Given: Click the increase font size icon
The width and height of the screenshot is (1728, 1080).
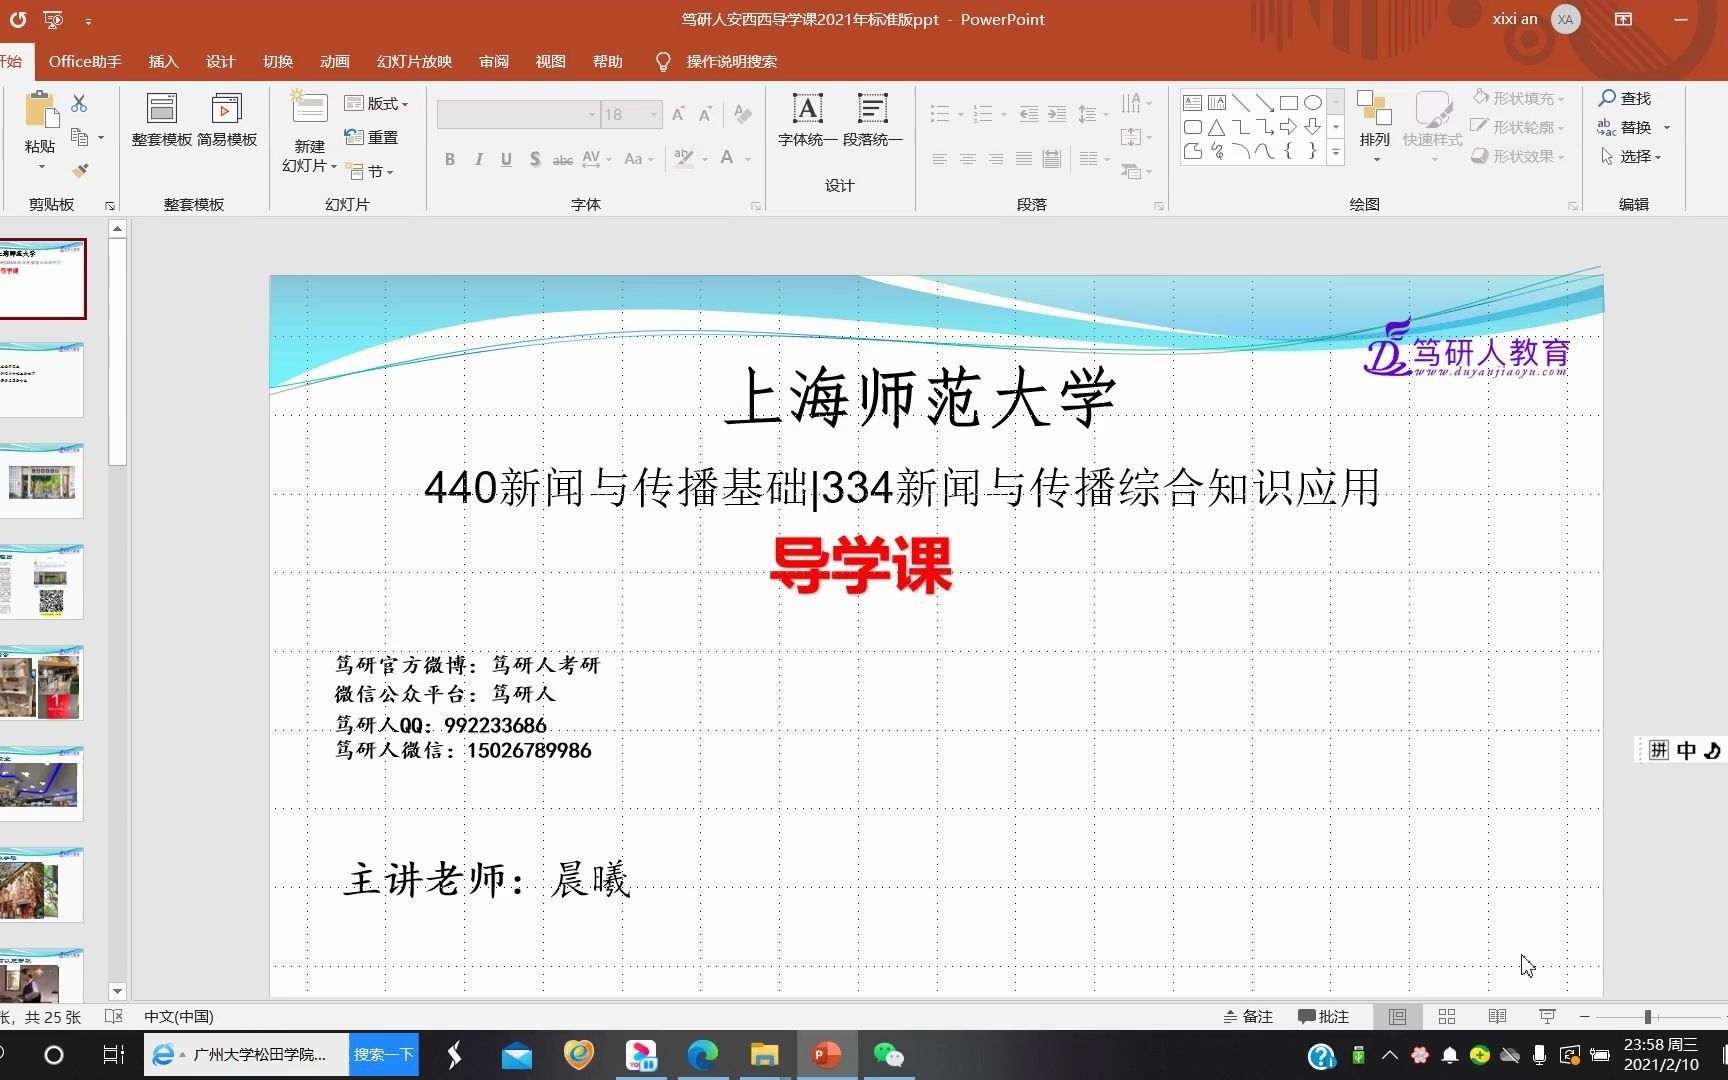Looking at the screenshot, I should pyautogui.click(x=678, y=114).
